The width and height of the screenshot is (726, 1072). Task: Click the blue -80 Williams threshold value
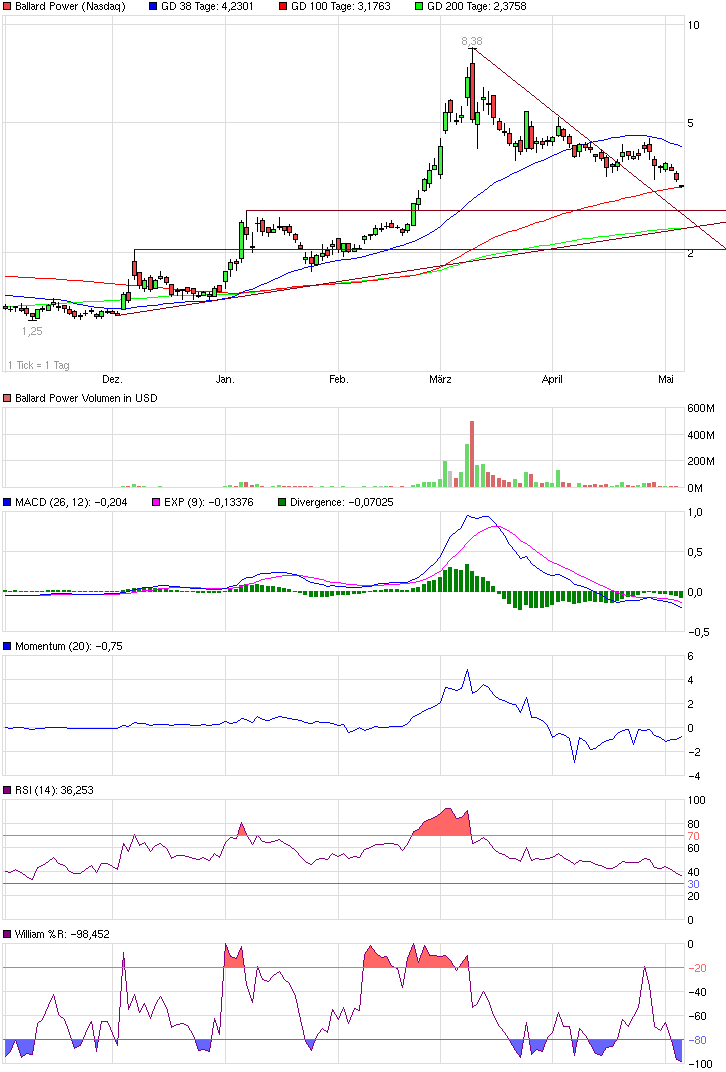pos(697,1040)
